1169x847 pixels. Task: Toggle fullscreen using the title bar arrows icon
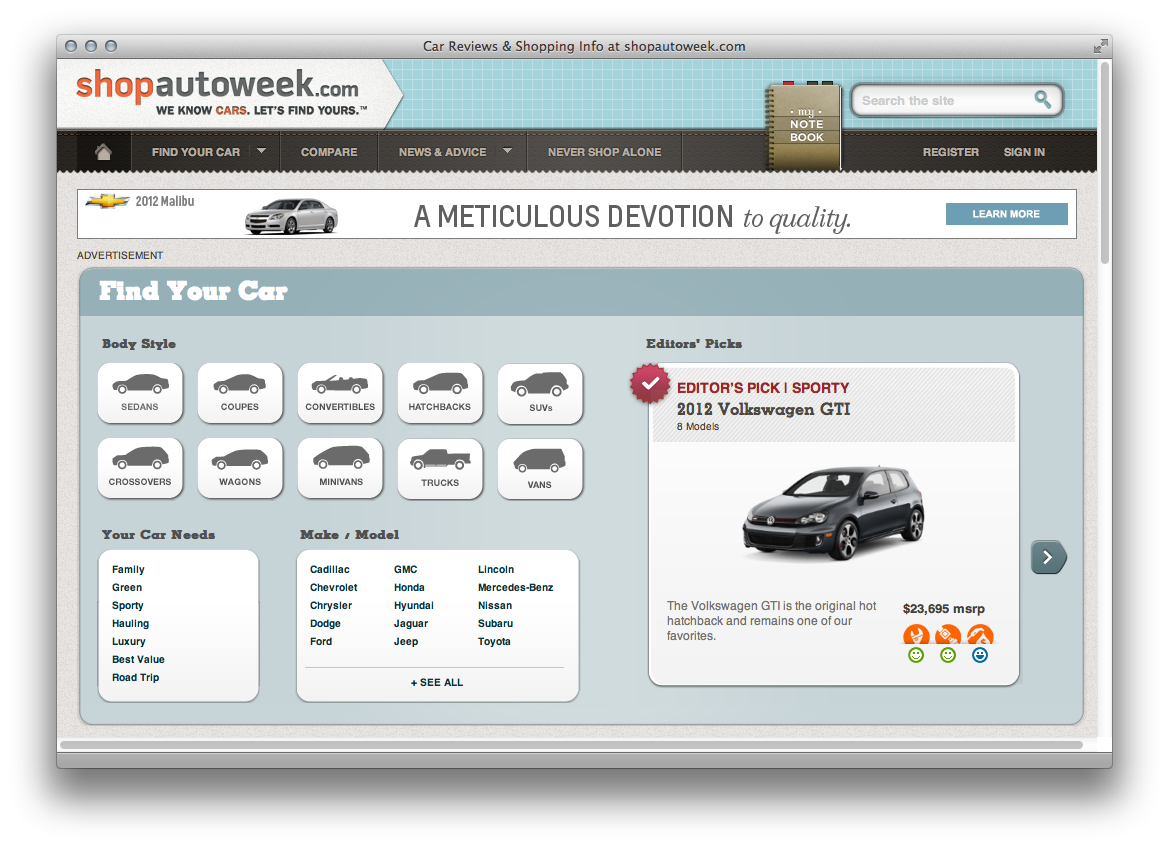point(1100,46)
